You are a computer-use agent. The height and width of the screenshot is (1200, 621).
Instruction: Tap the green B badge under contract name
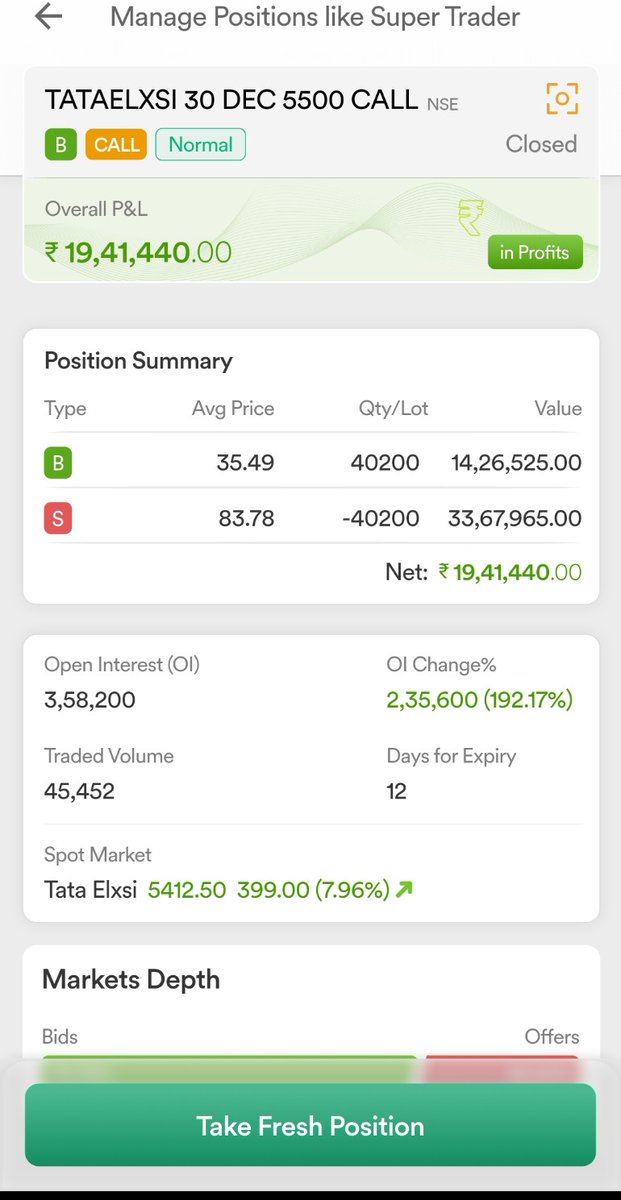(60, 145)
